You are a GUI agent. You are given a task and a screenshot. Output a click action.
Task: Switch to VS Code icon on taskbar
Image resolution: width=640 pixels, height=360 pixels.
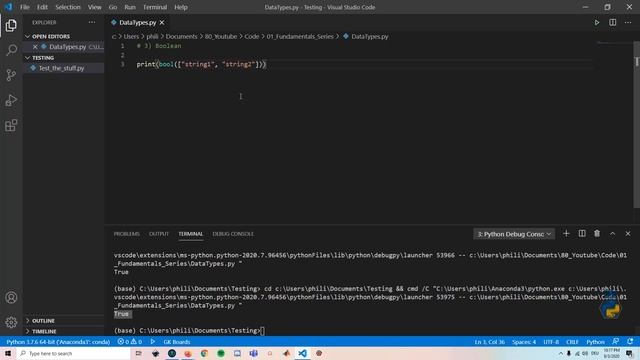[x=302, y=353]
